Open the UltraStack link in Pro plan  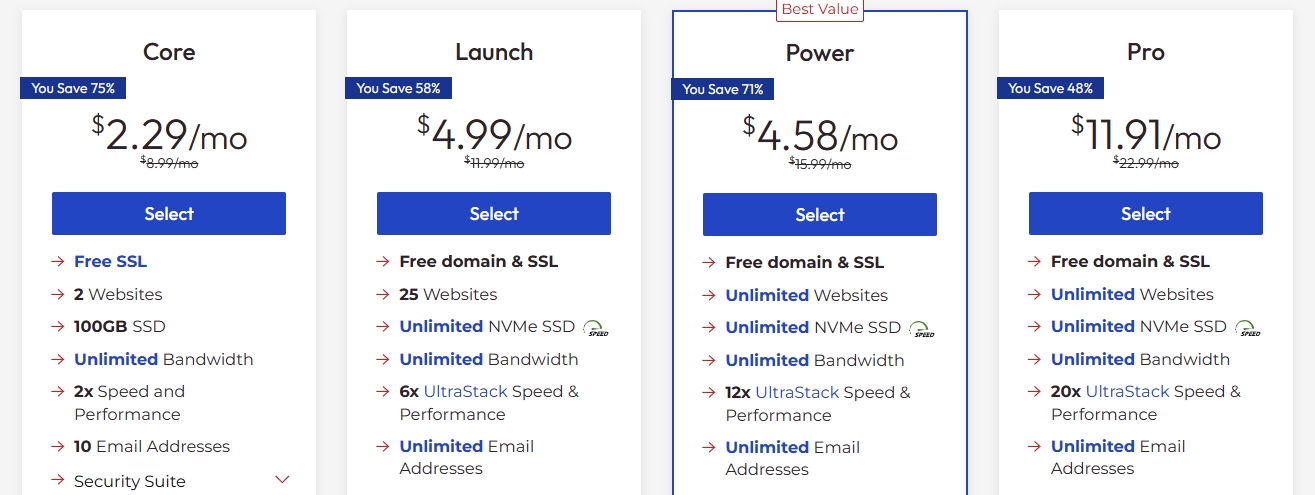tap(1122, 392)
